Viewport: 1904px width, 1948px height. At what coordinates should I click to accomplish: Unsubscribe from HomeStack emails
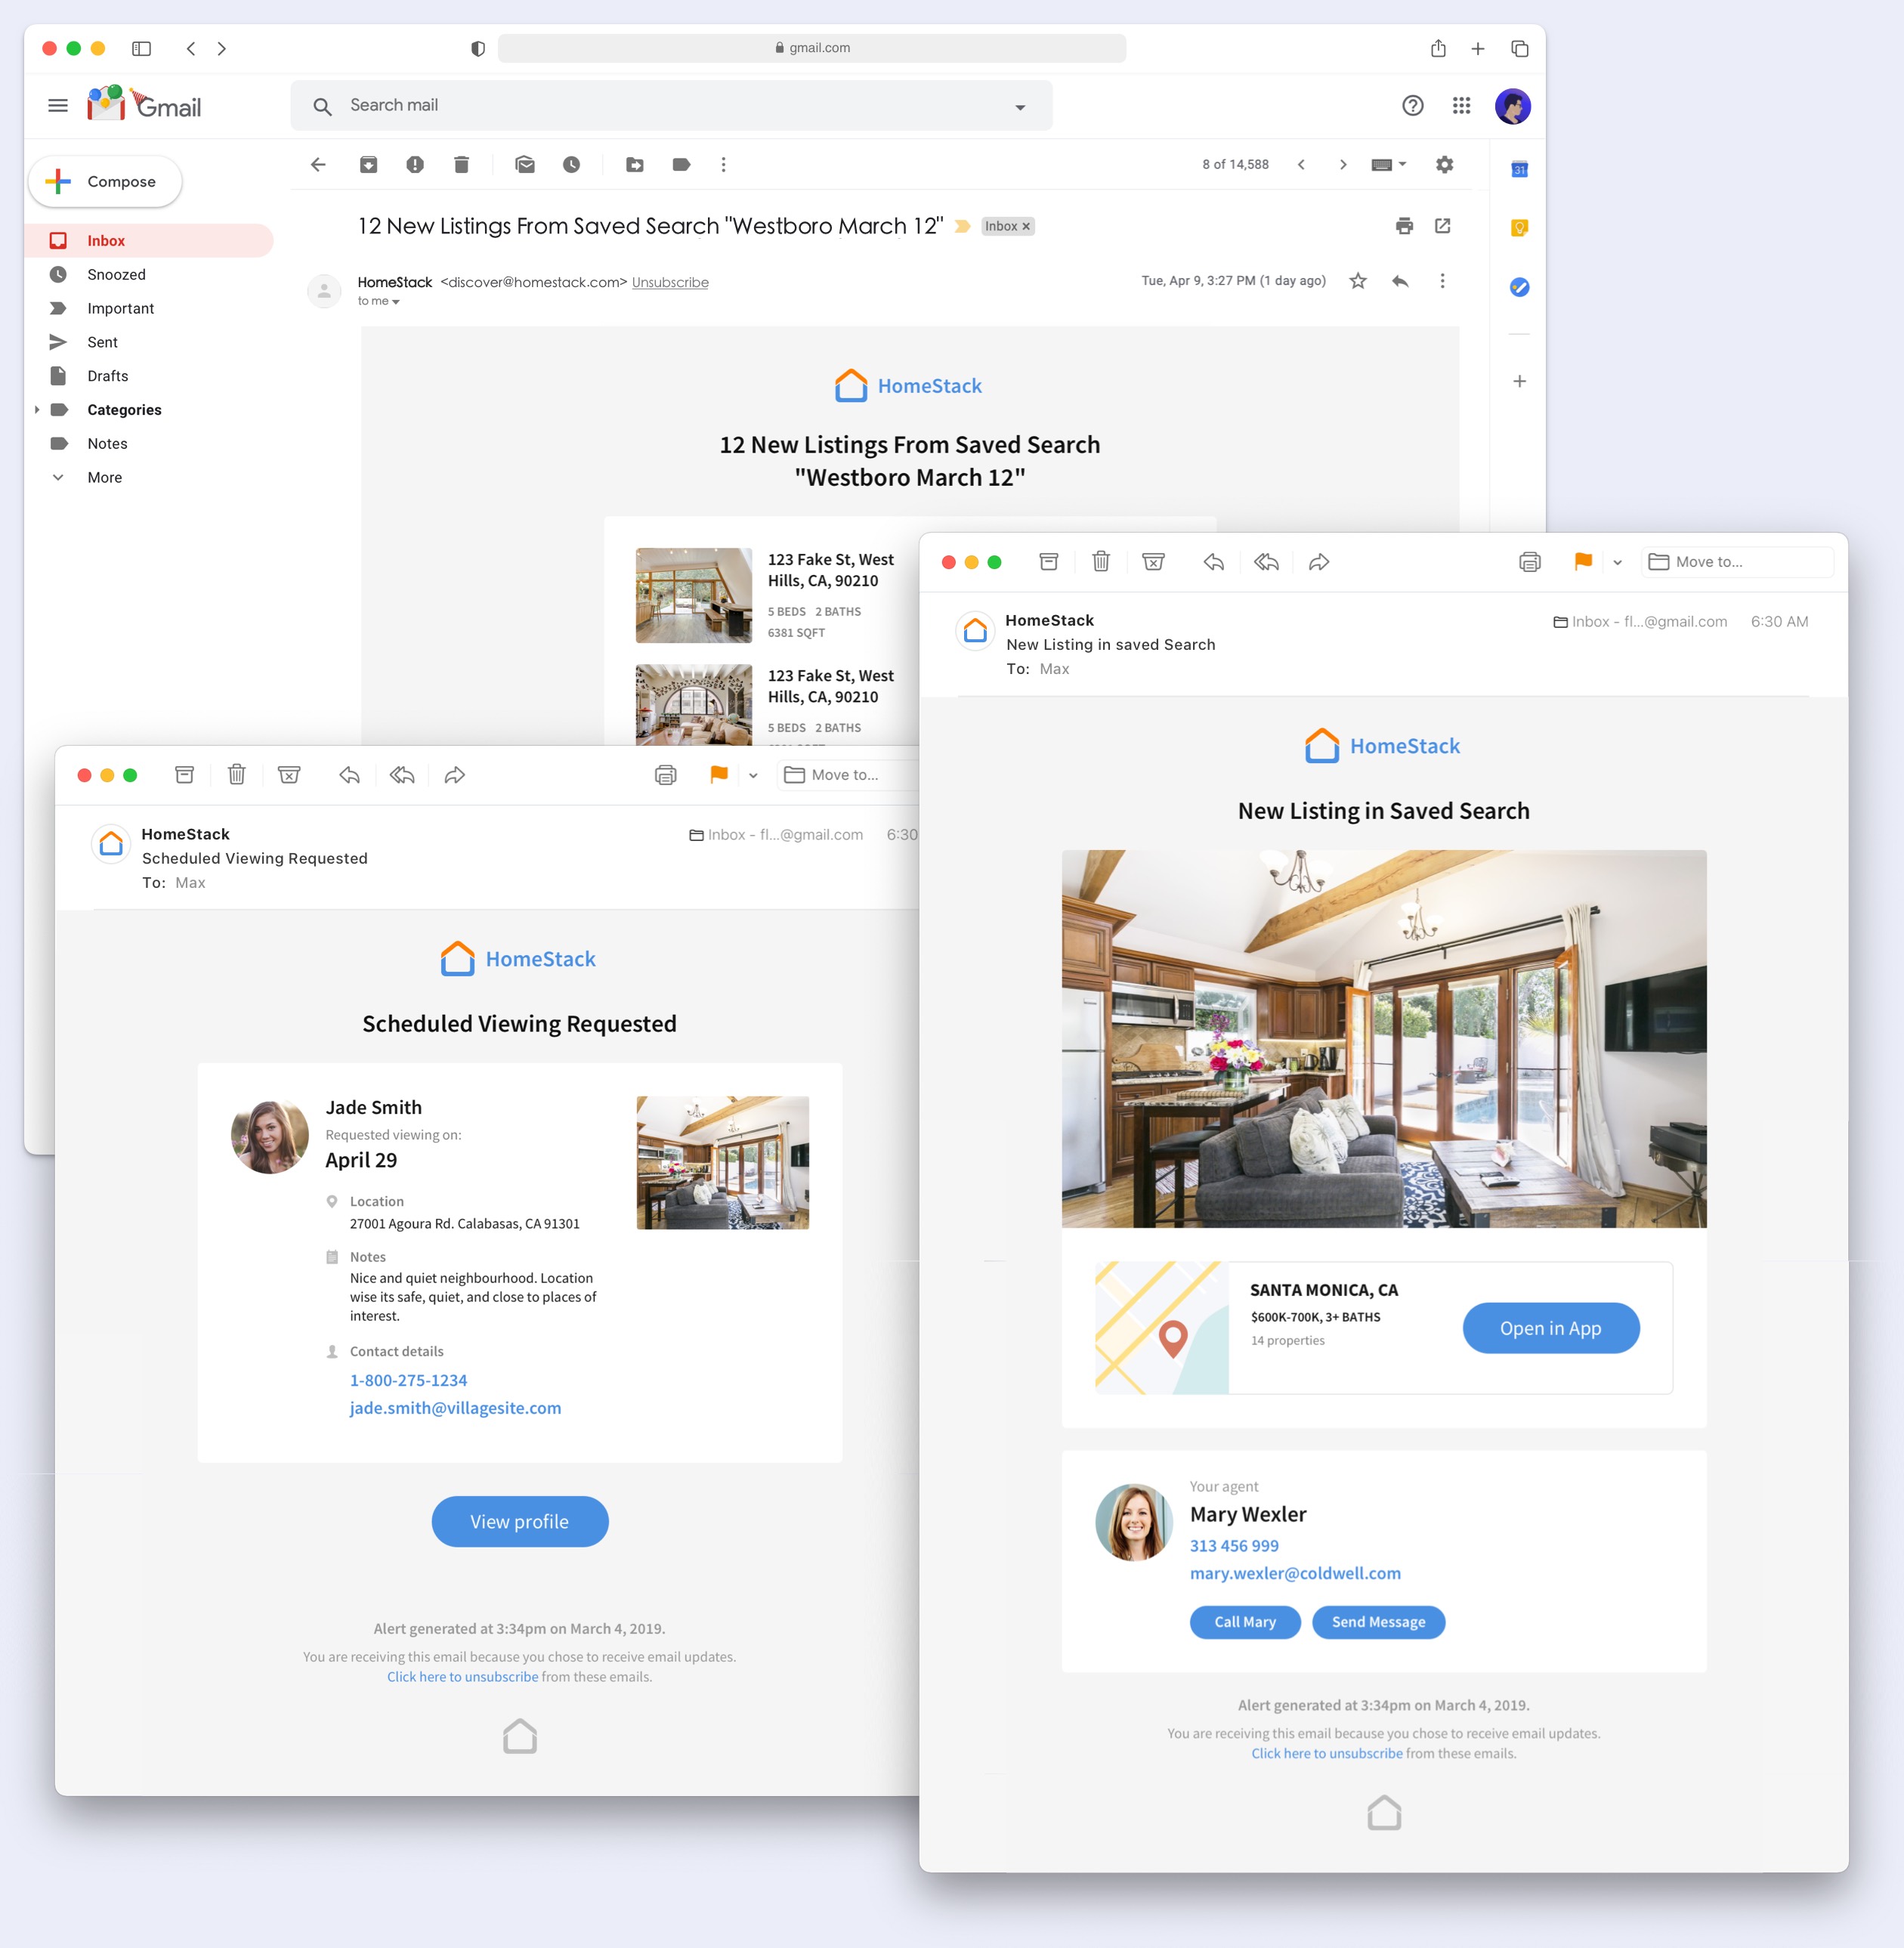pyautogui.click(x=669, y=282)
